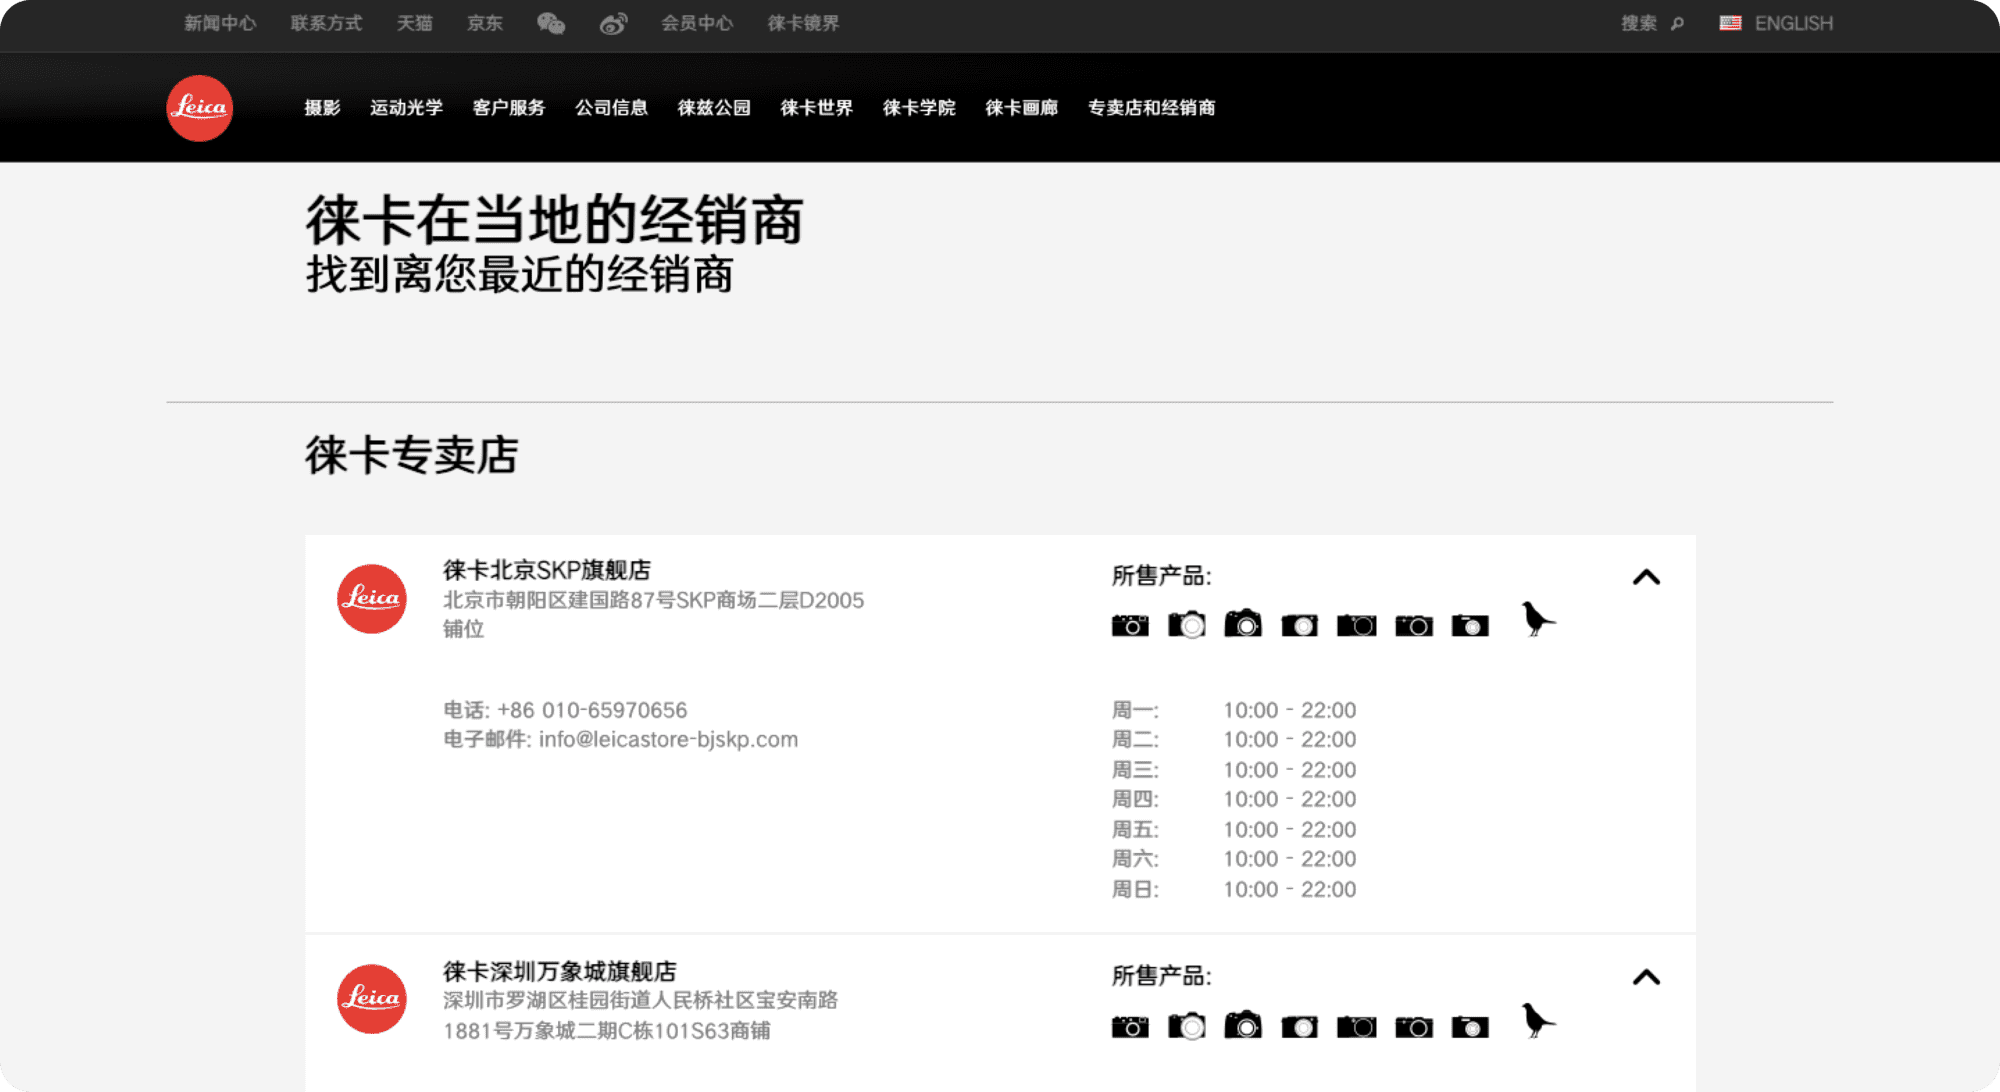2000x1092 pixels.
Task: Click fifth camera icon in Shenzhen store products
Action: tap(1357, 1026)
